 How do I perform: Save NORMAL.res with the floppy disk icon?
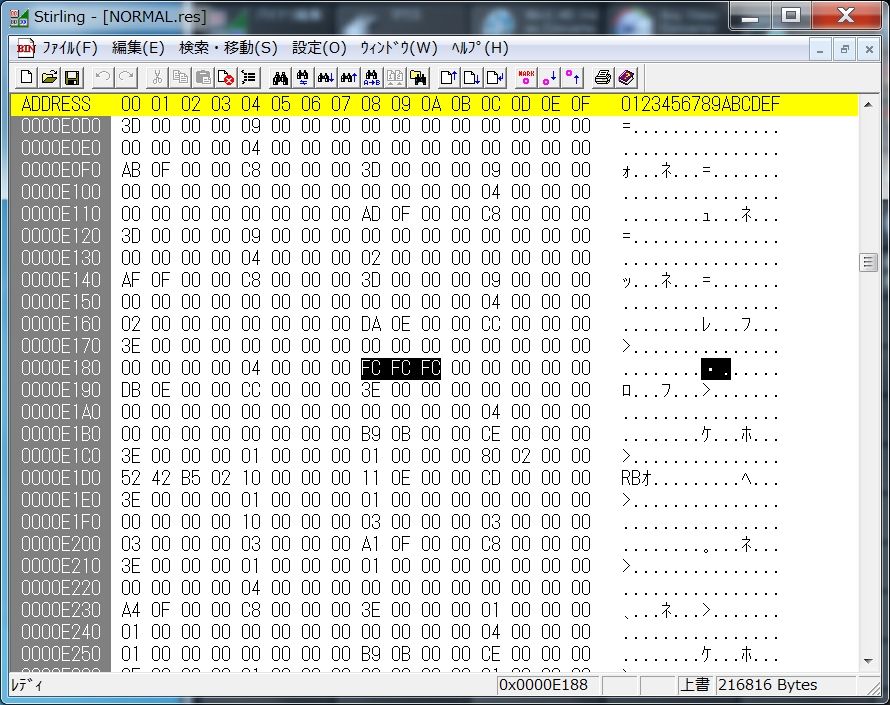pyautogui.click(x=72, y=77)
